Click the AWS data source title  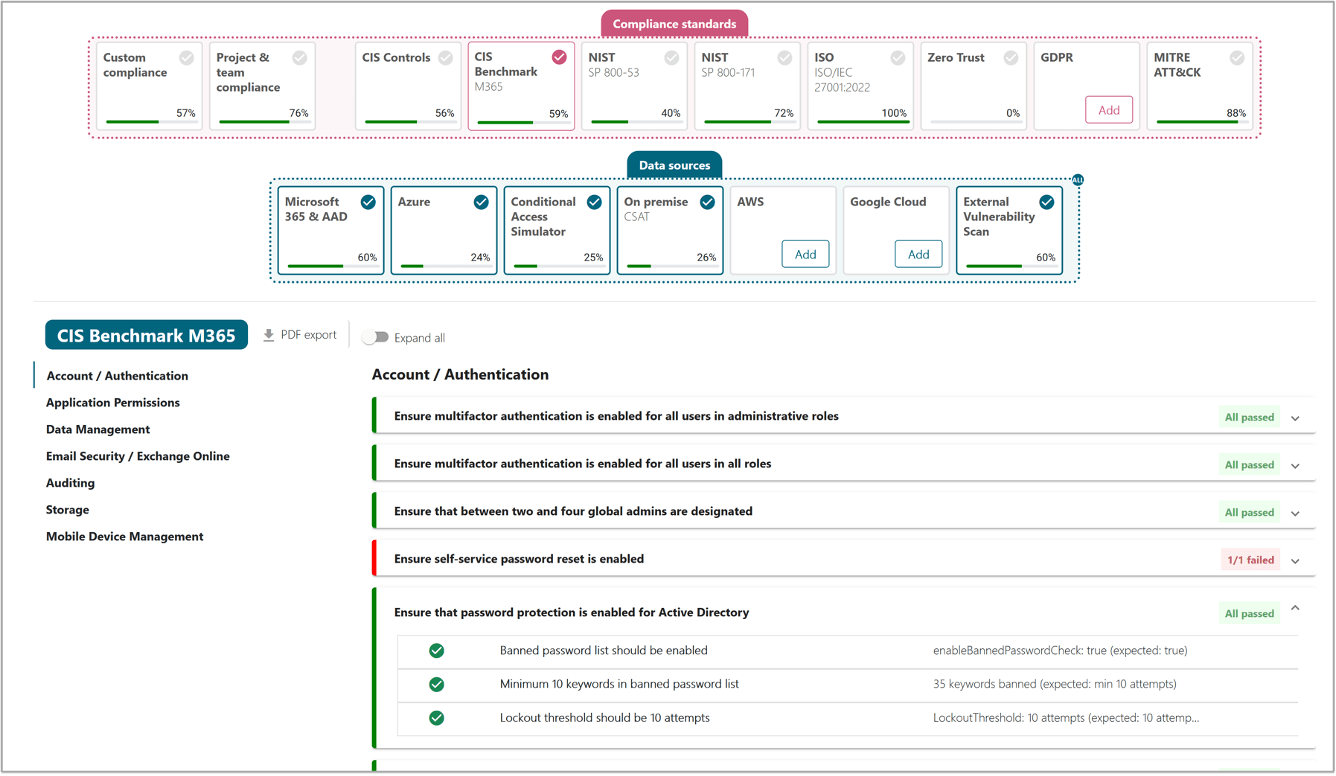tap(750, 202)
